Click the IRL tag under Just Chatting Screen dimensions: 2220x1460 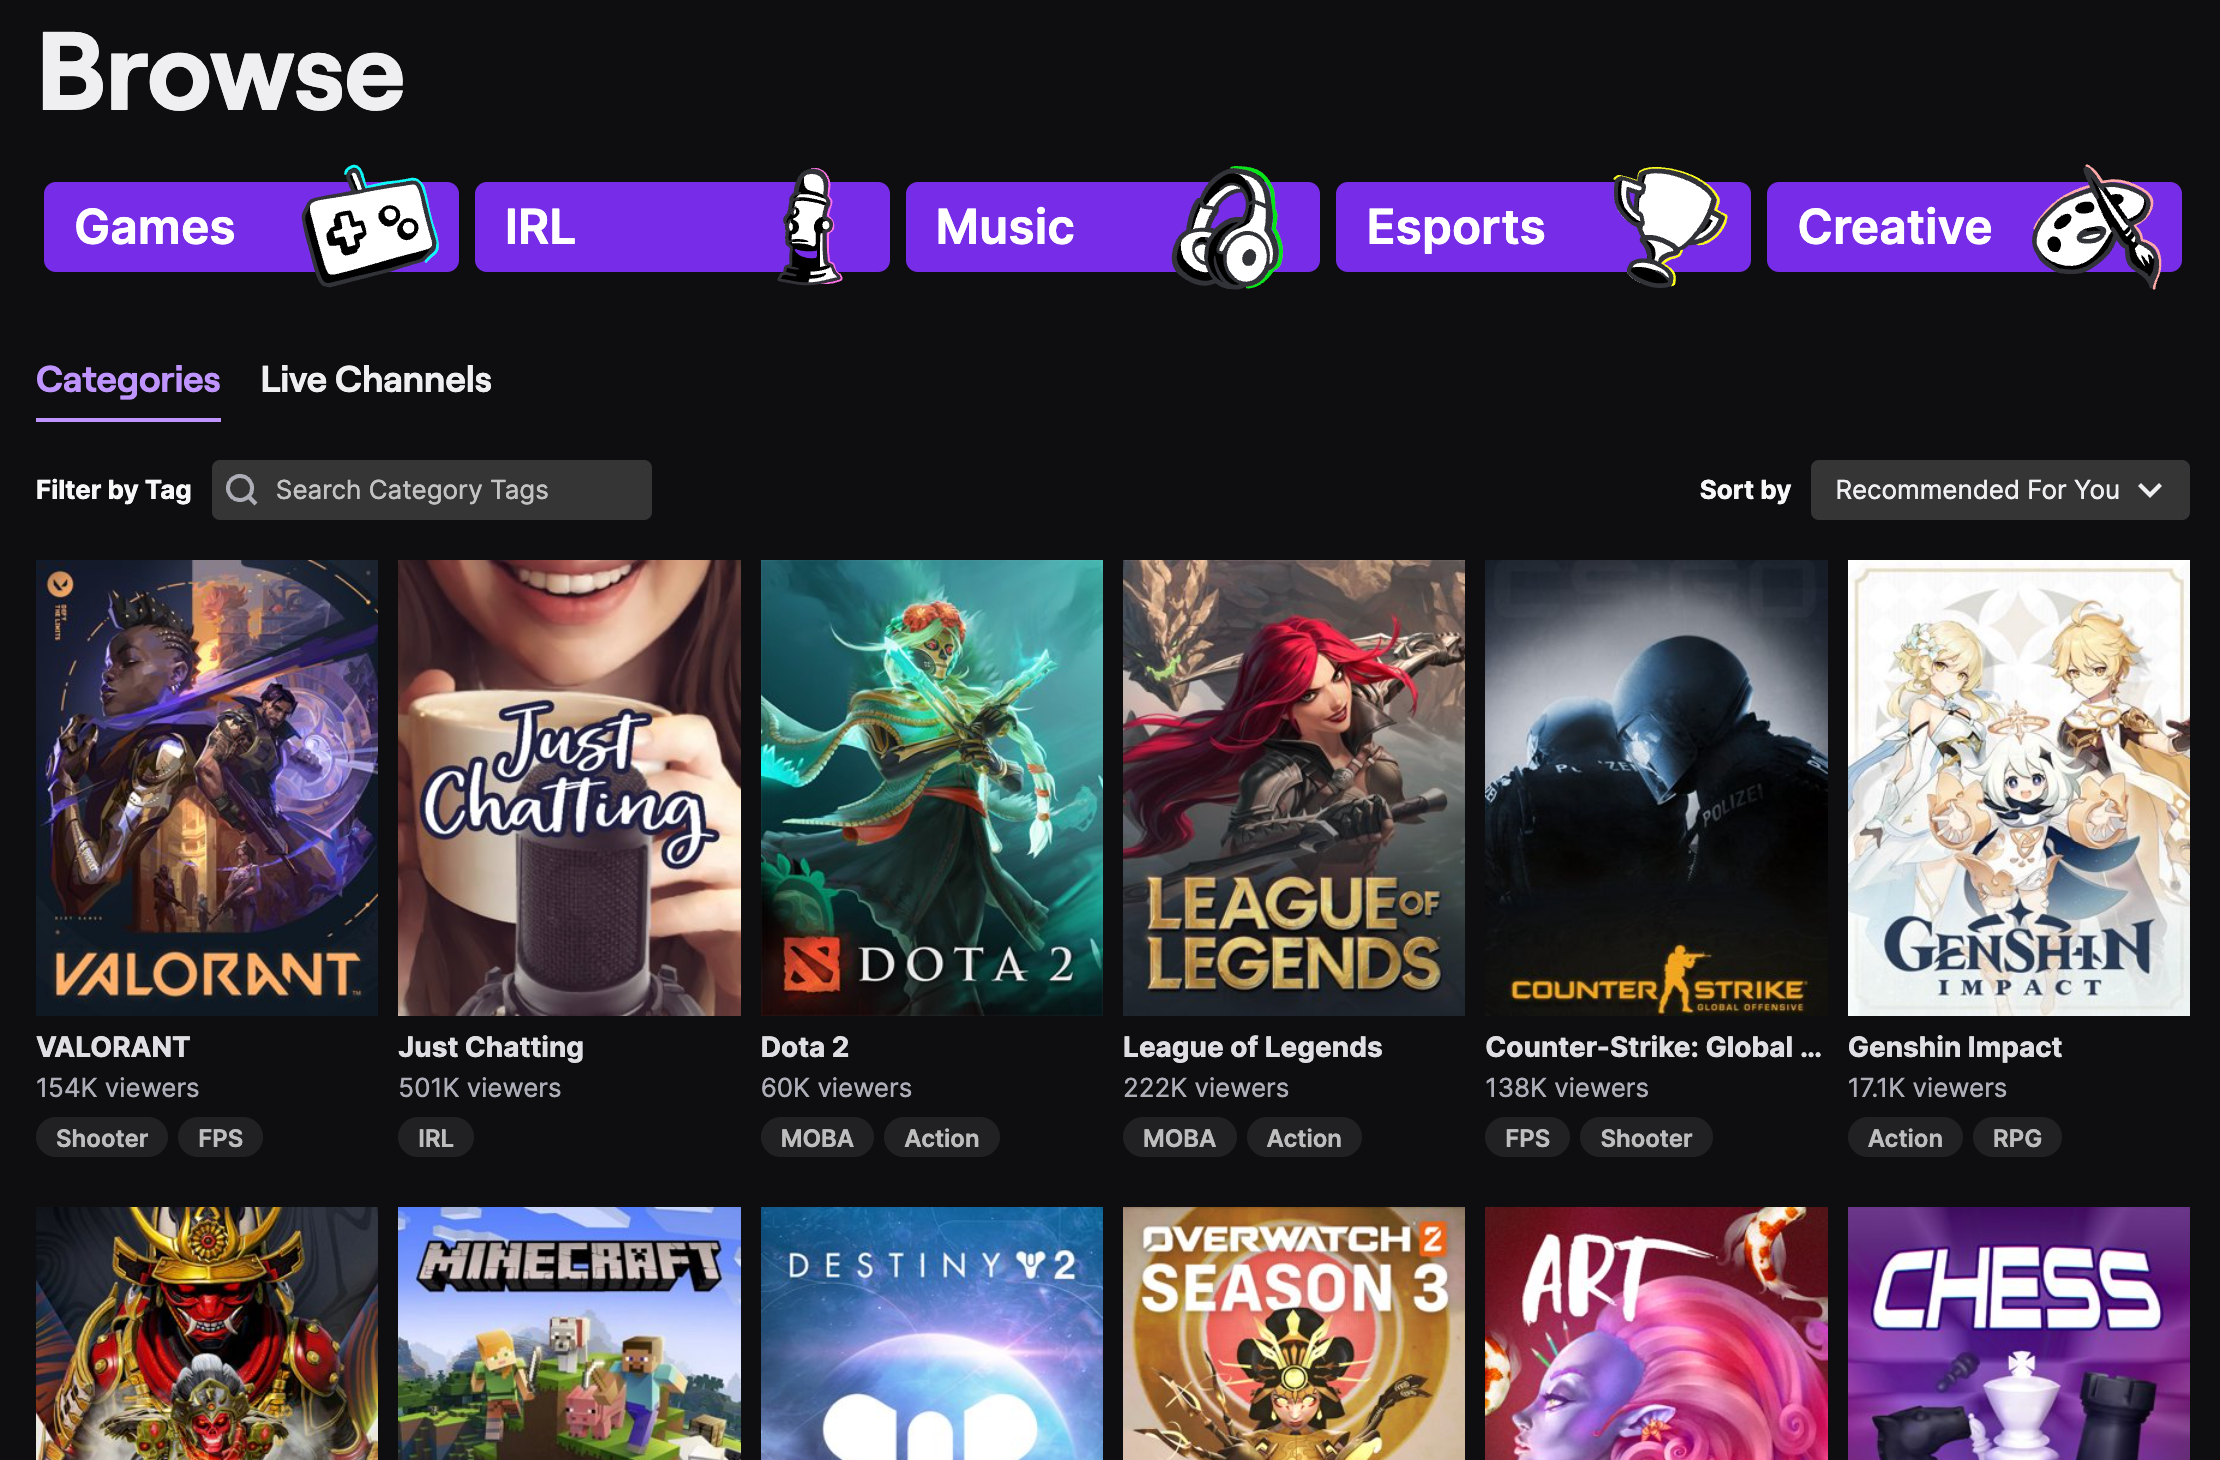tap(436, 1138)
